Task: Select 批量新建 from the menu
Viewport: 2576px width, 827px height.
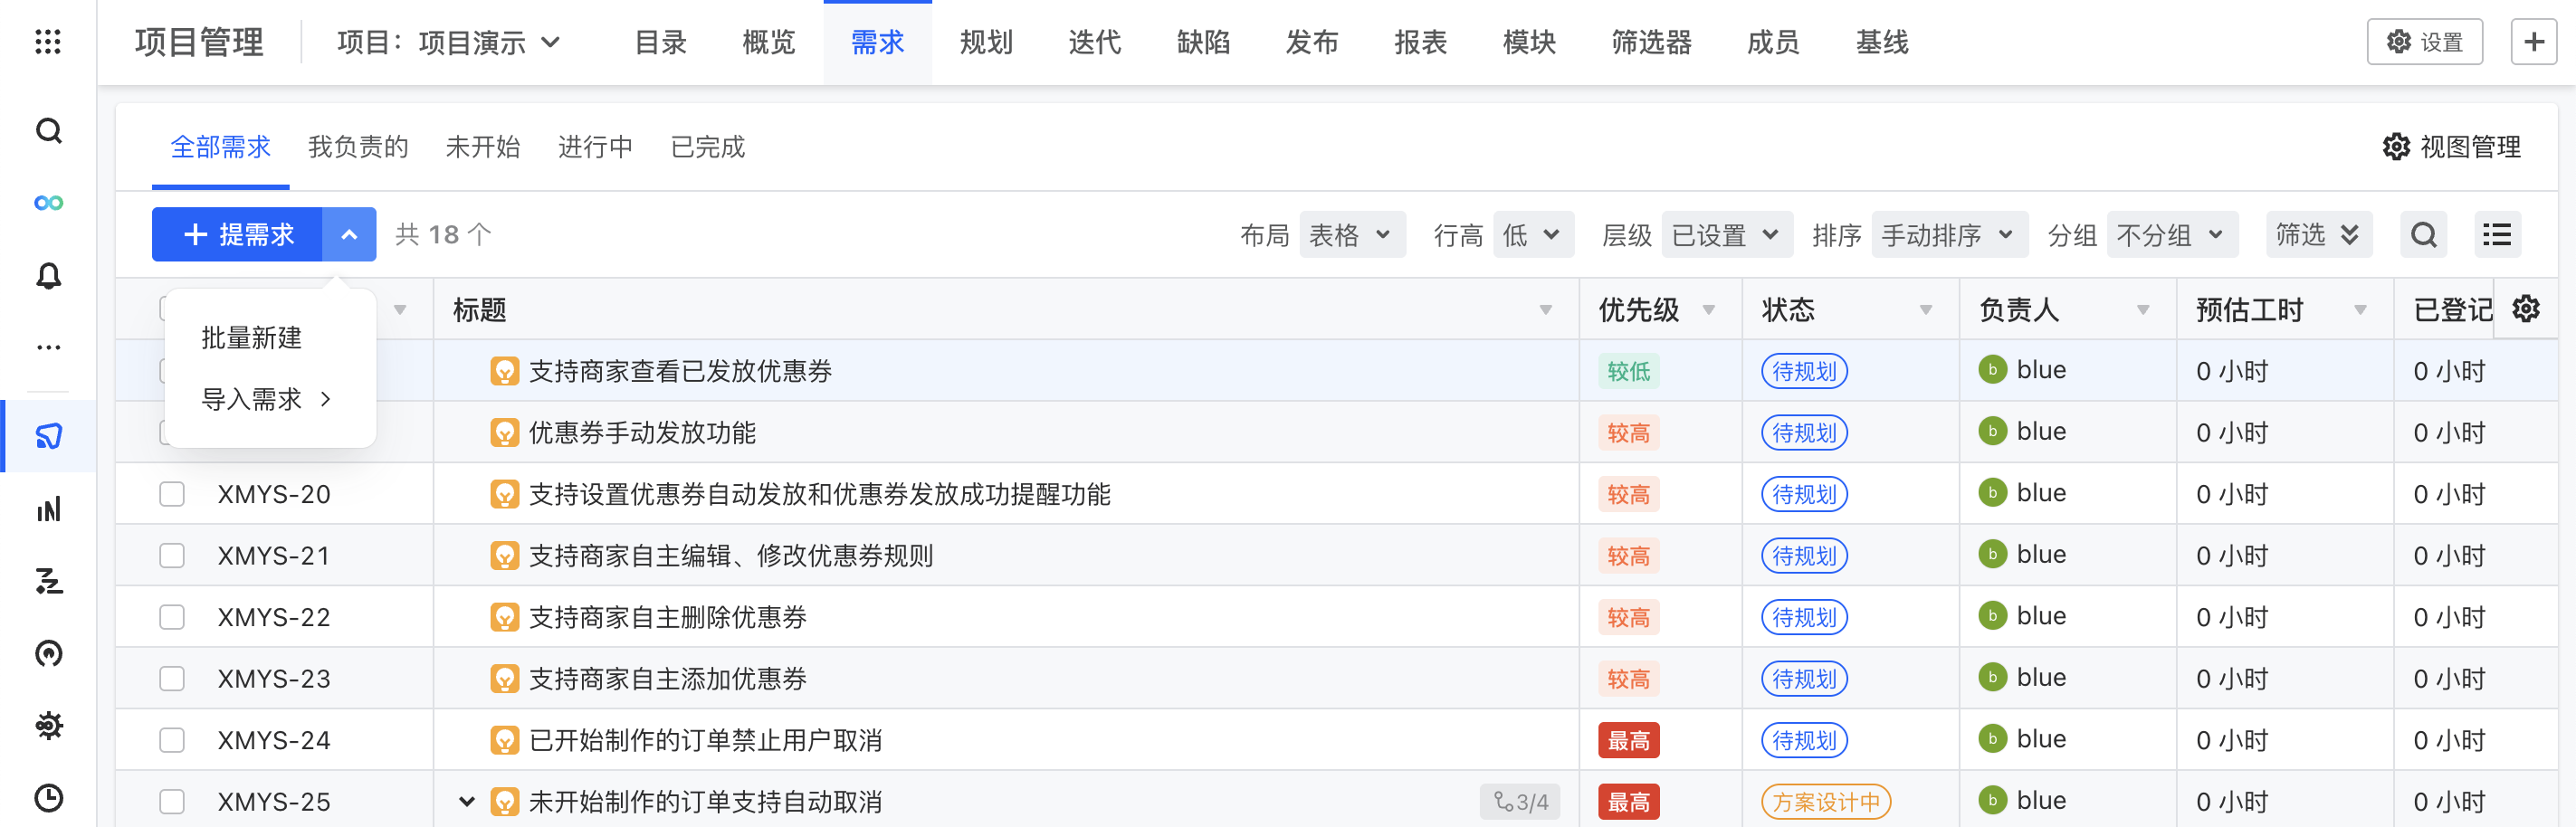Action: [x=251, y=338]
